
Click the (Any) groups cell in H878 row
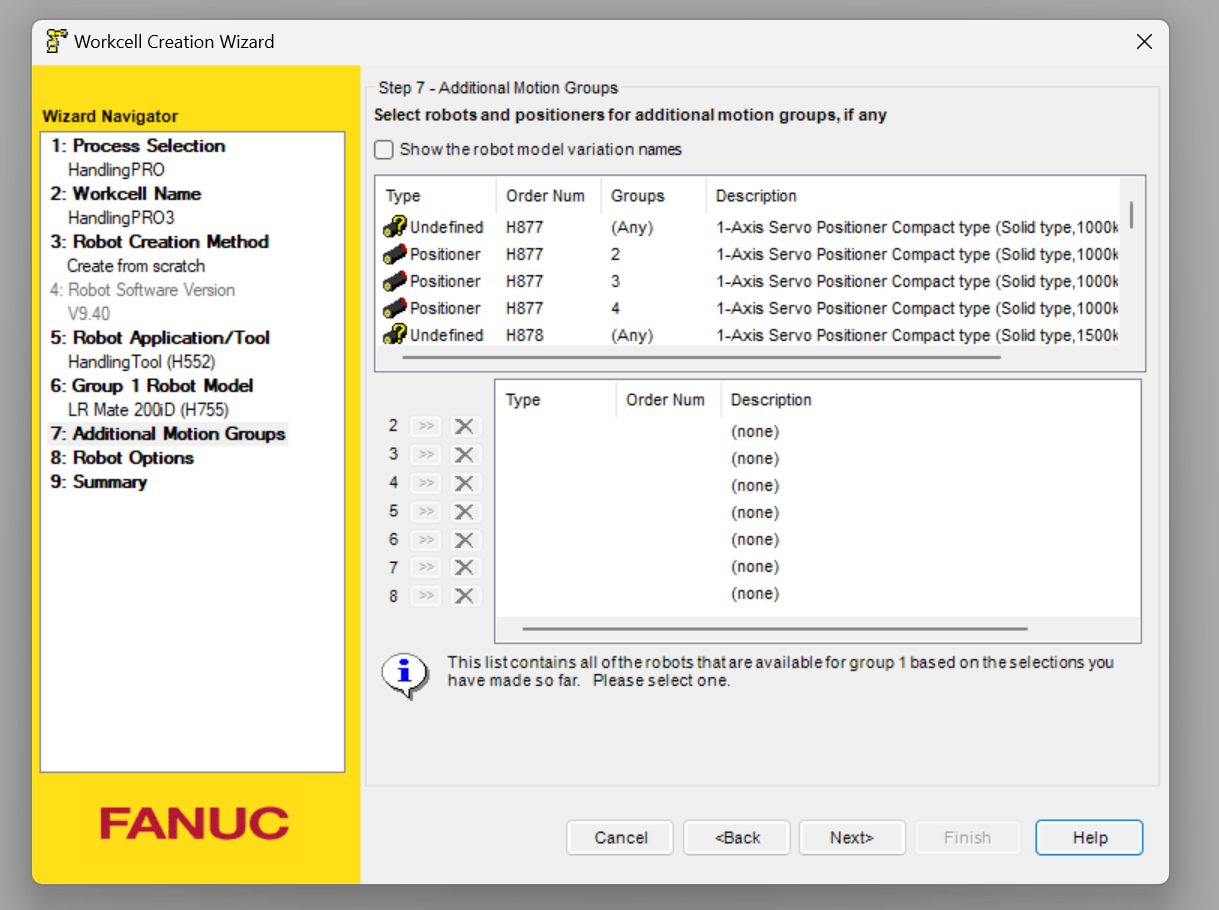632,335
